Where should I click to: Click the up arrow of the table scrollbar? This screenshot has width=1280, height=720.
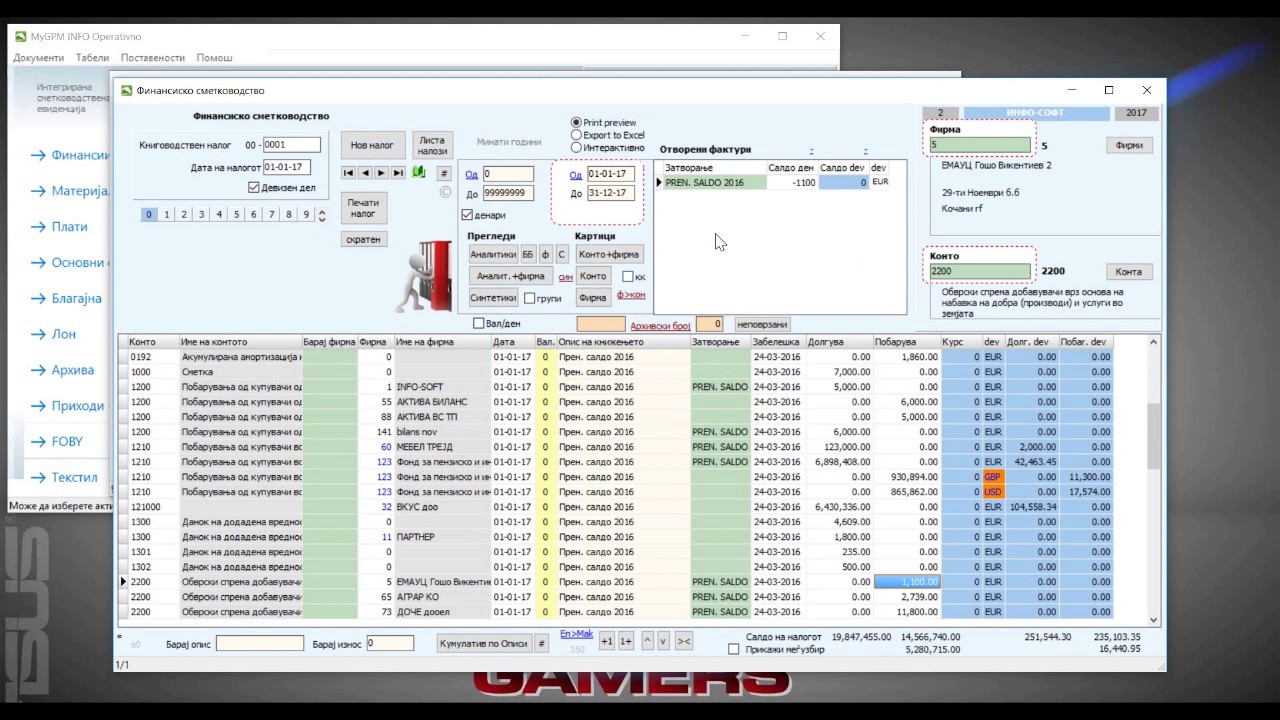pyautogui.click(x=1154, y=342)
